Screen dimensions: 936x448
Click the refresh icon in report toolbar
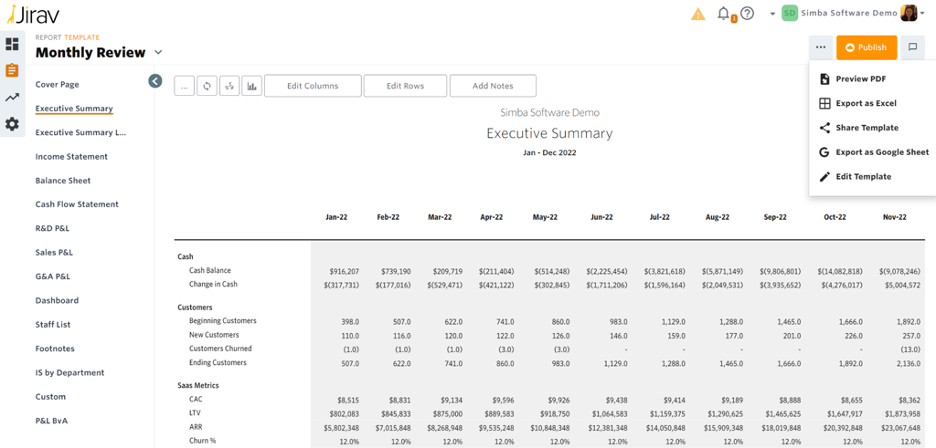point(207,86)
